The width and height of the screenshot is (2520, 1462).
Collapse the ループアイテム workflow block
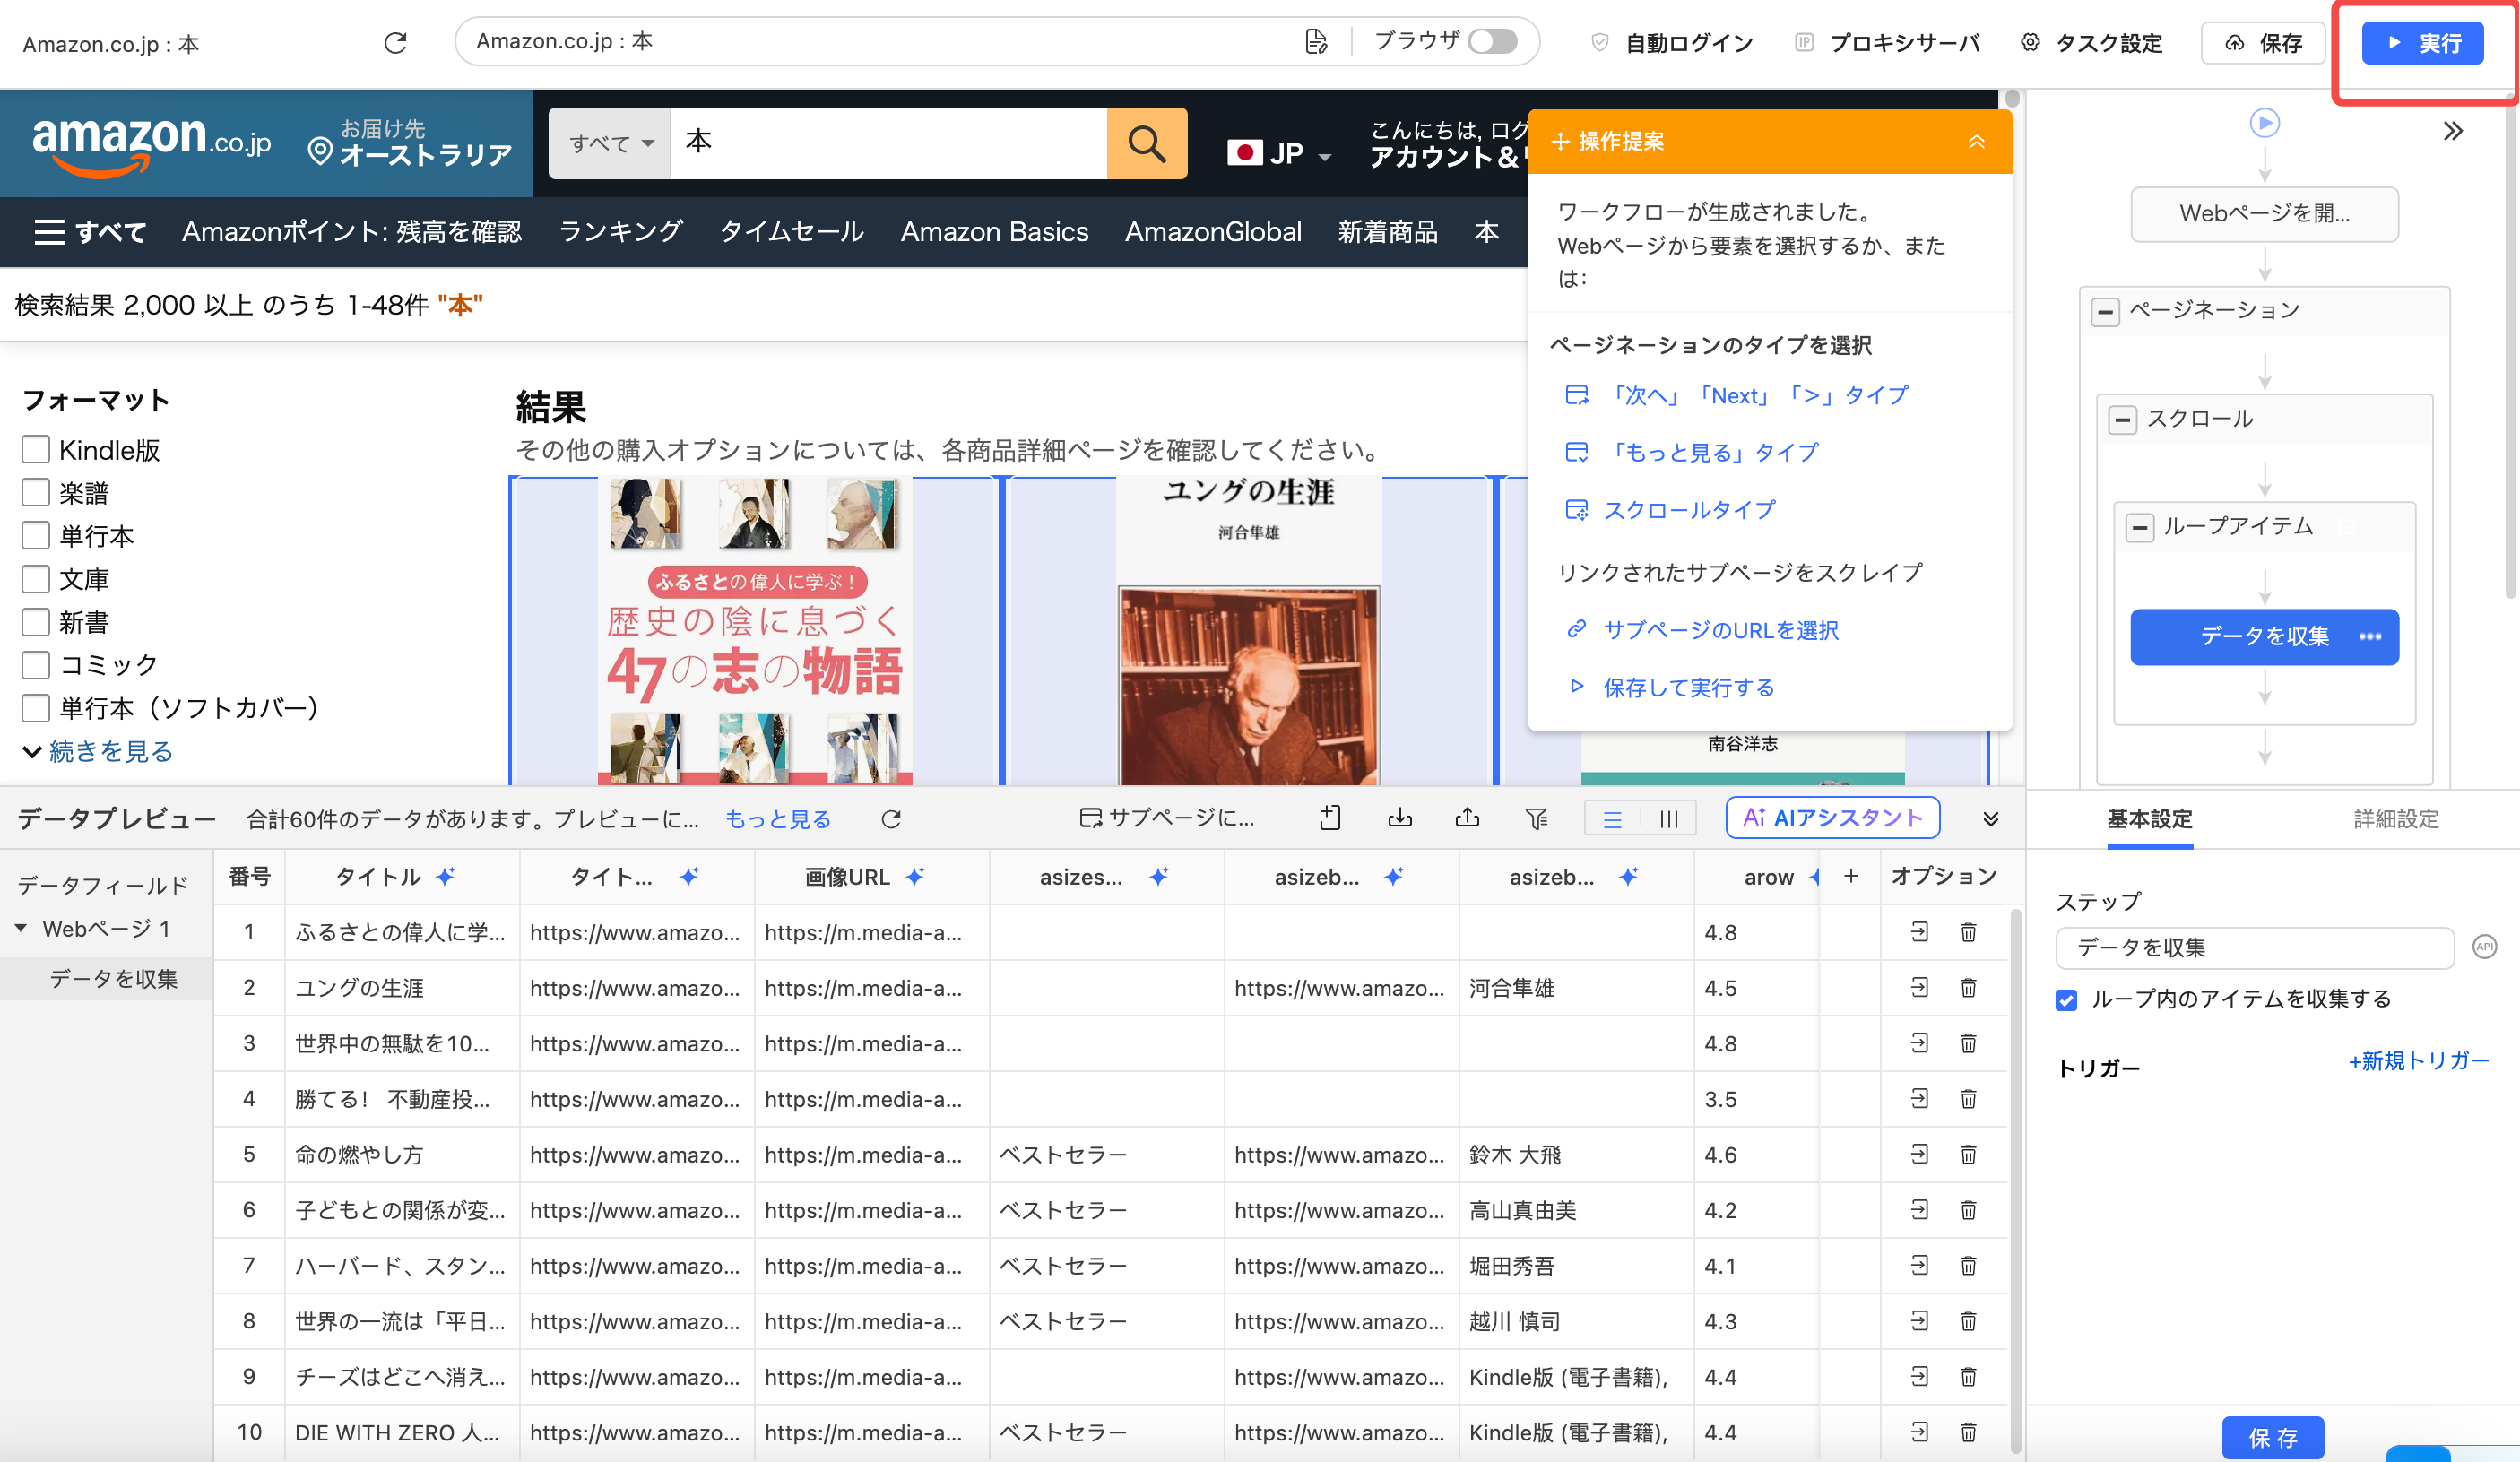[x=2138, y=527]
